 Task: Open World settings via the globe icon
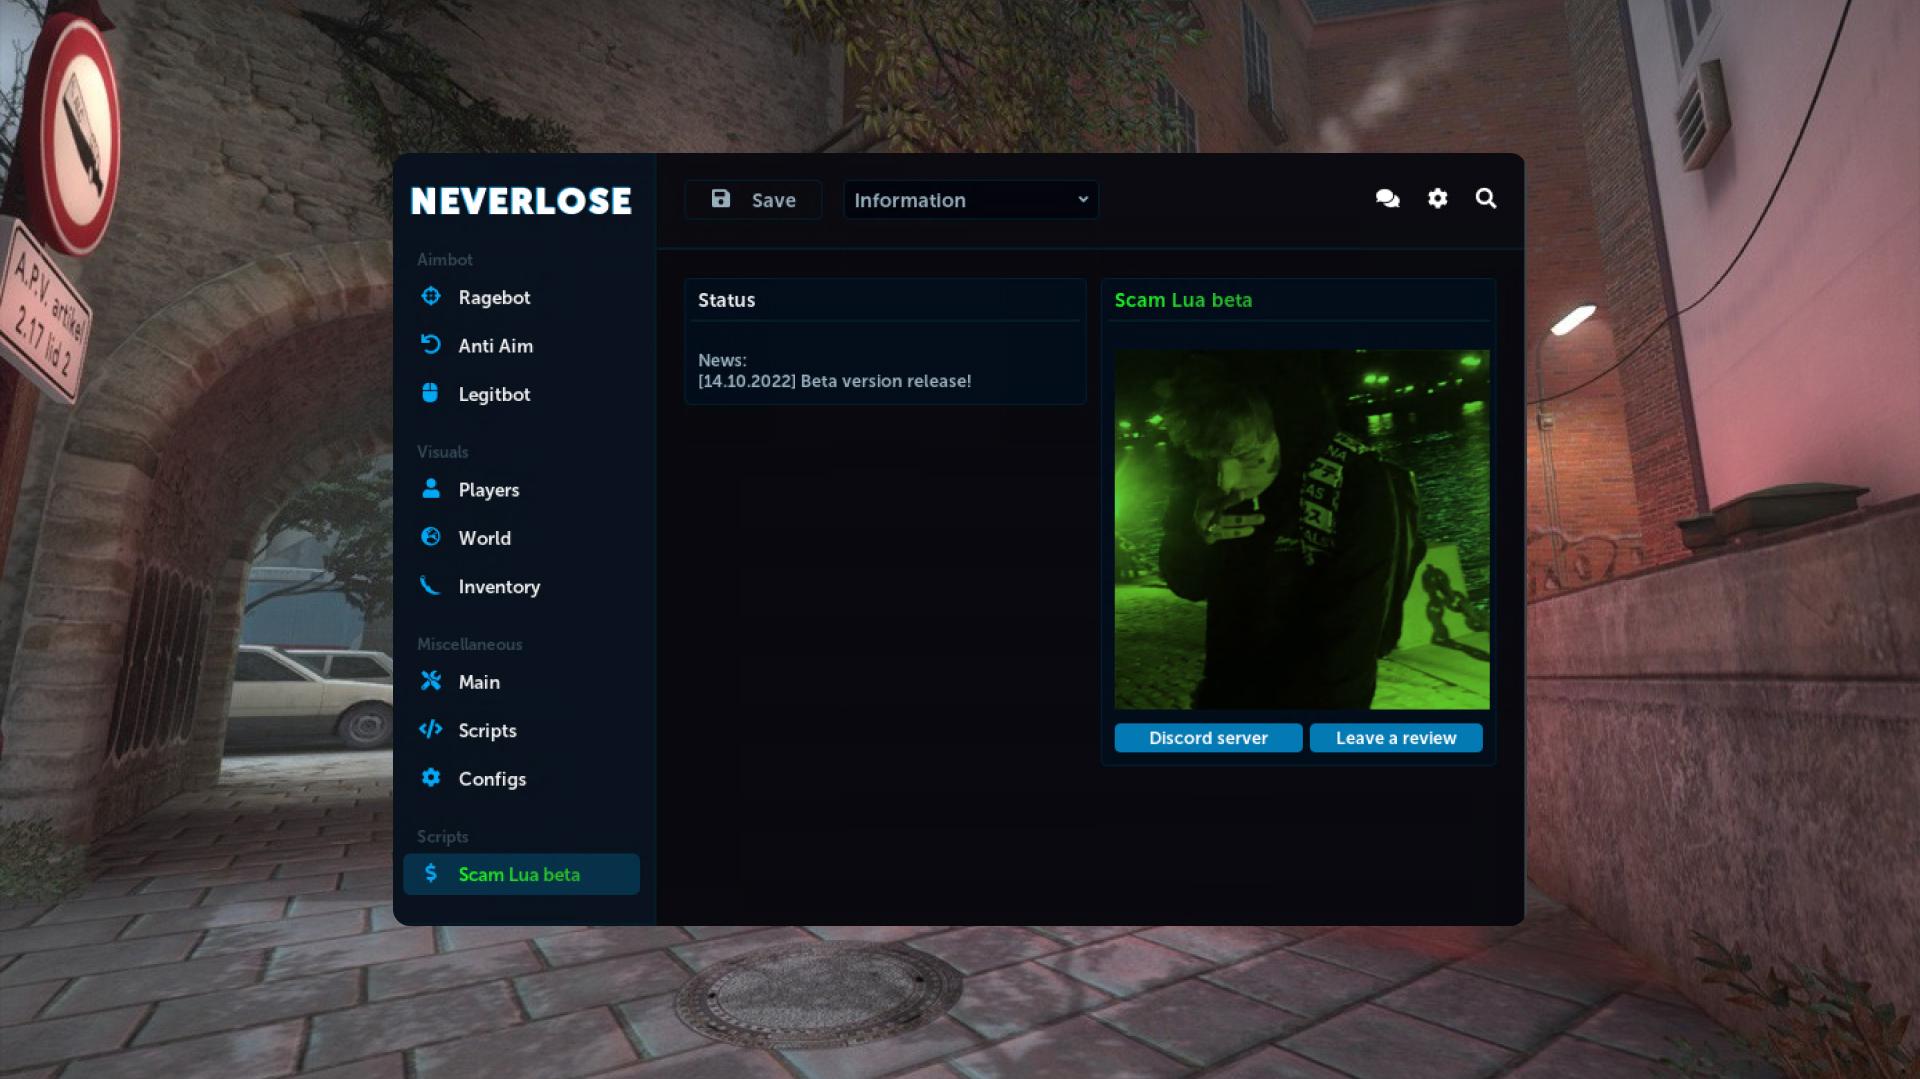[430, 537]
